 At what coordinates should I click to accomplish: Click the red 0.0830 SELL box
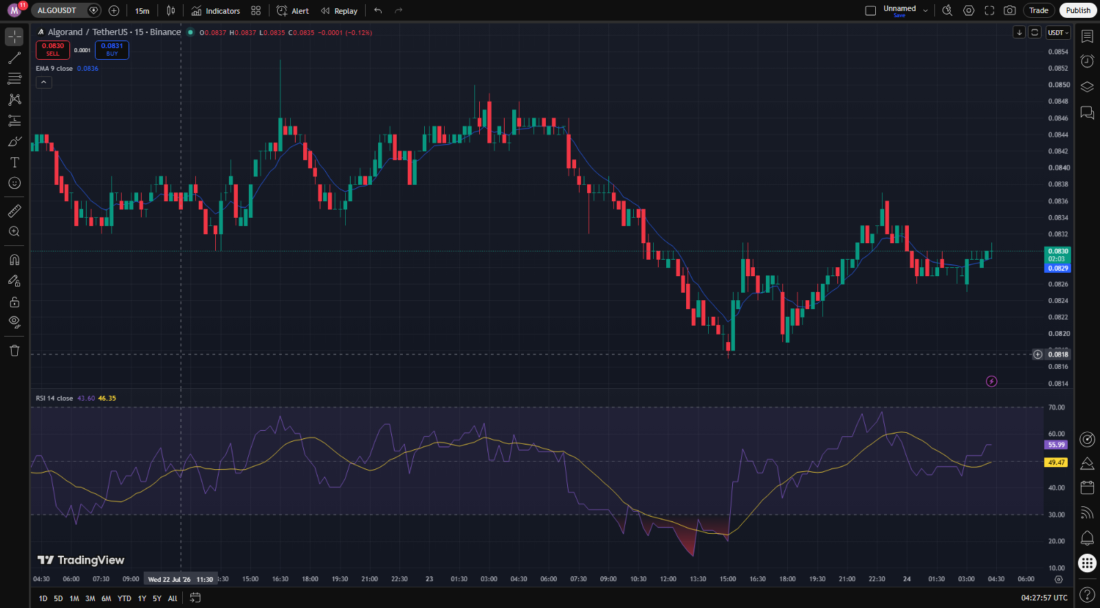[x=53, y=49]
